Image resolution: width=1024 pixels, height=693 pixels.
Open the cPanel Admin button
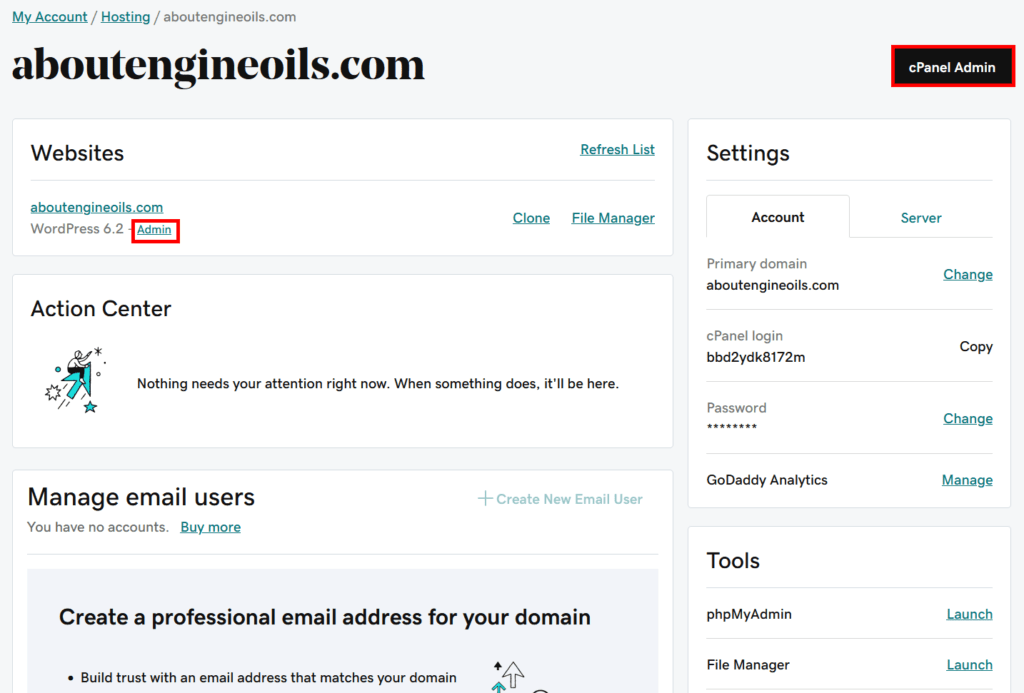point(952,67)
